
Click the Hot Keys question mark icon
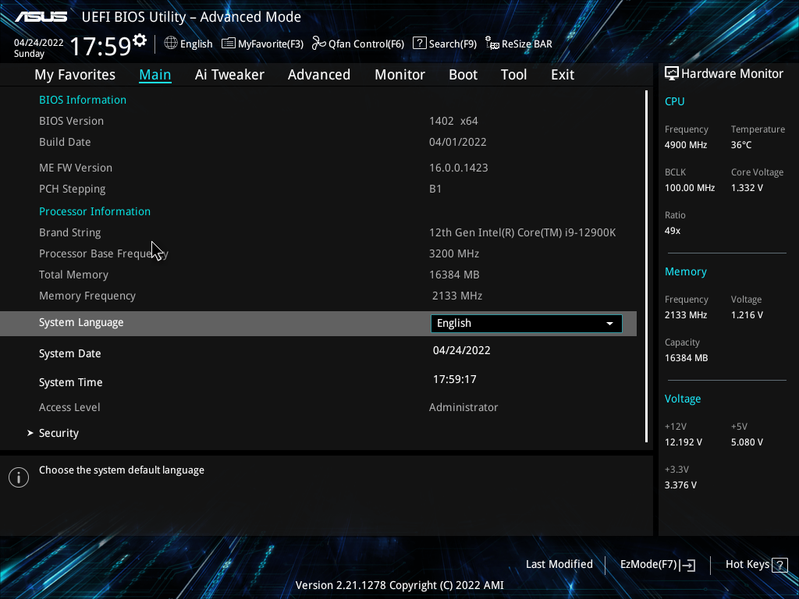(780, 565)
